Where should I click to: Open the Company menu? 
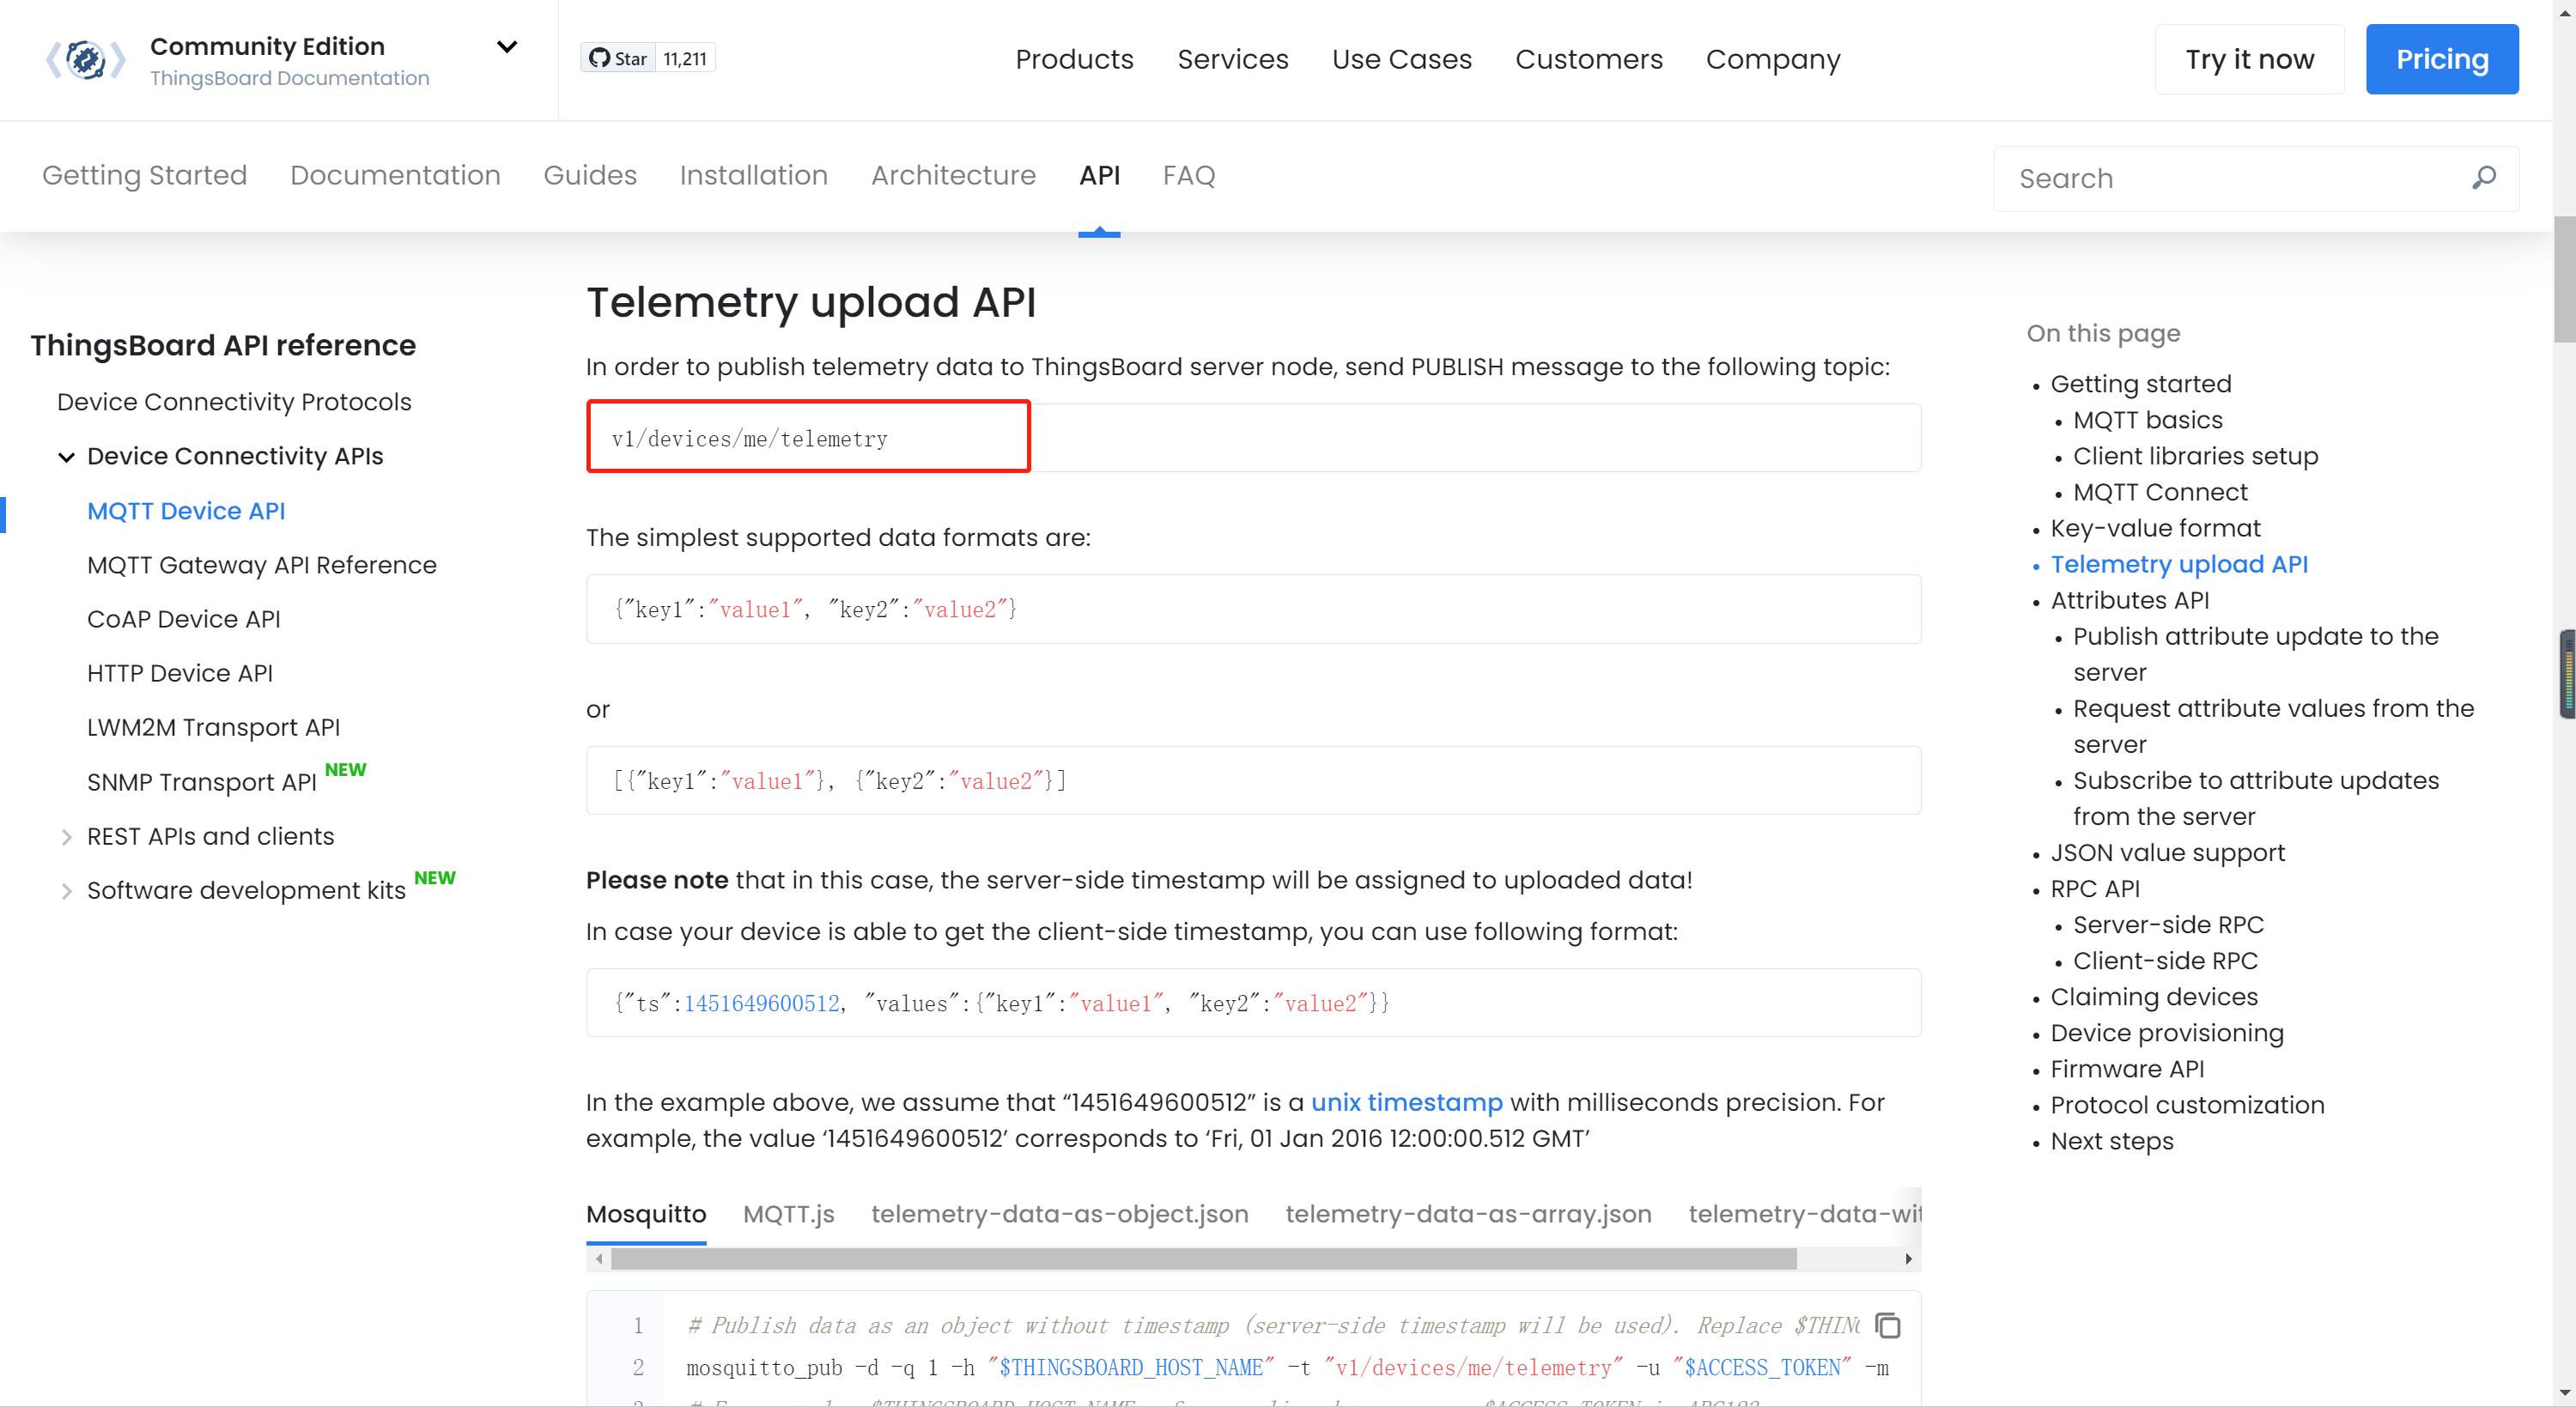pyautogui.click(x=1772, y=59)
